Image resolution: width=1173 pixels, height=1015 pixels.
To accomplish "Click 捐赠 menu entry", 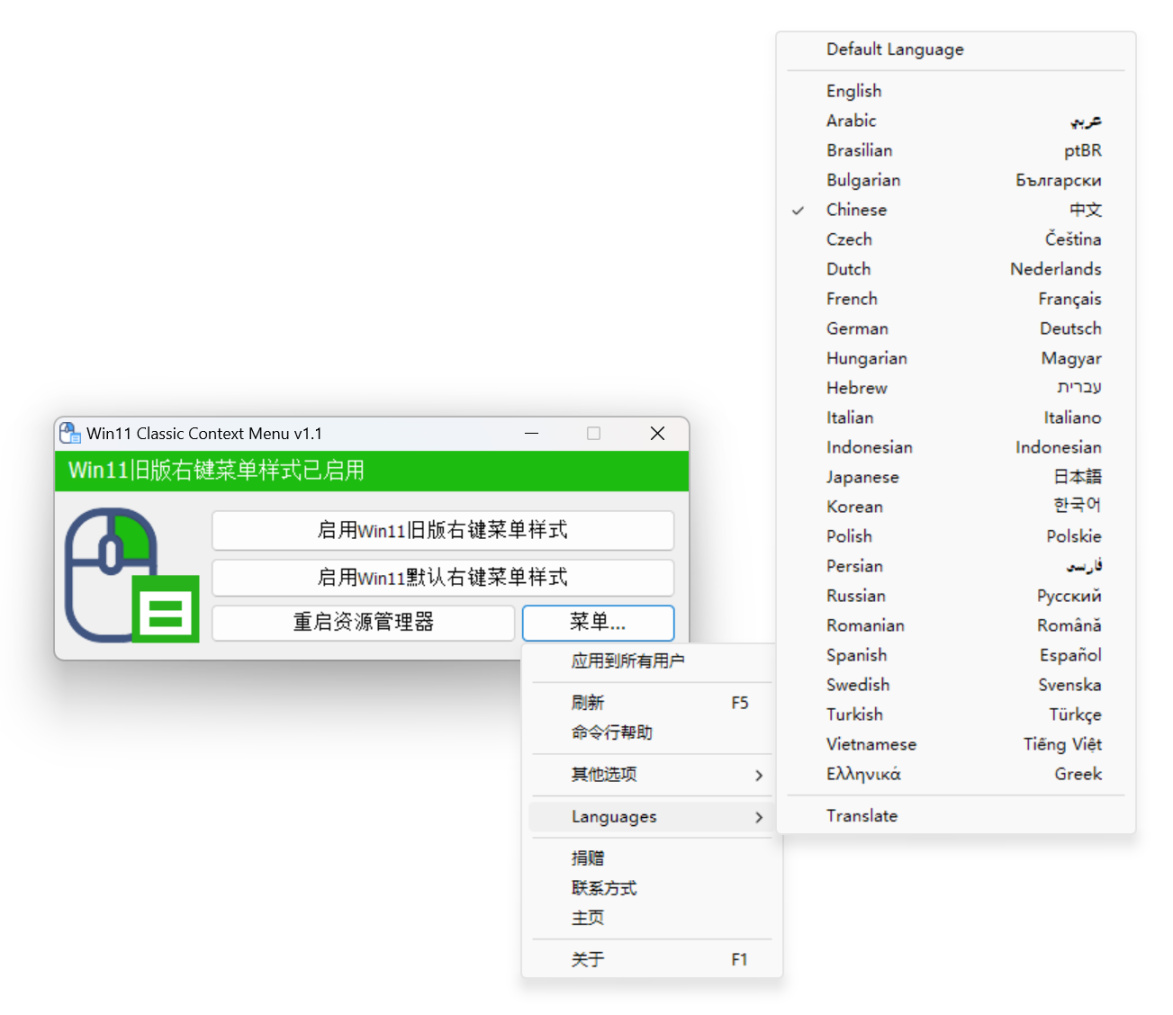I will pos(651,859).
